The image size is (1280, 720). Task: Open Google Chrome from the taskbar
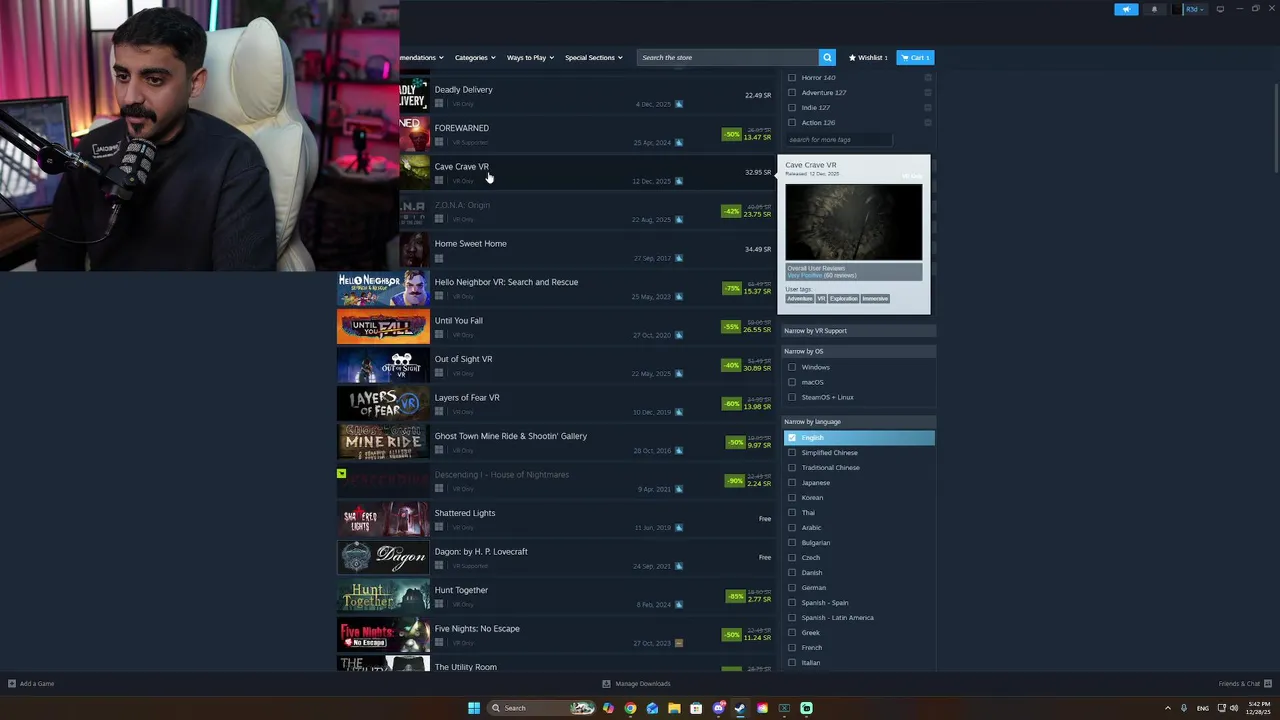tap(630, 708)
